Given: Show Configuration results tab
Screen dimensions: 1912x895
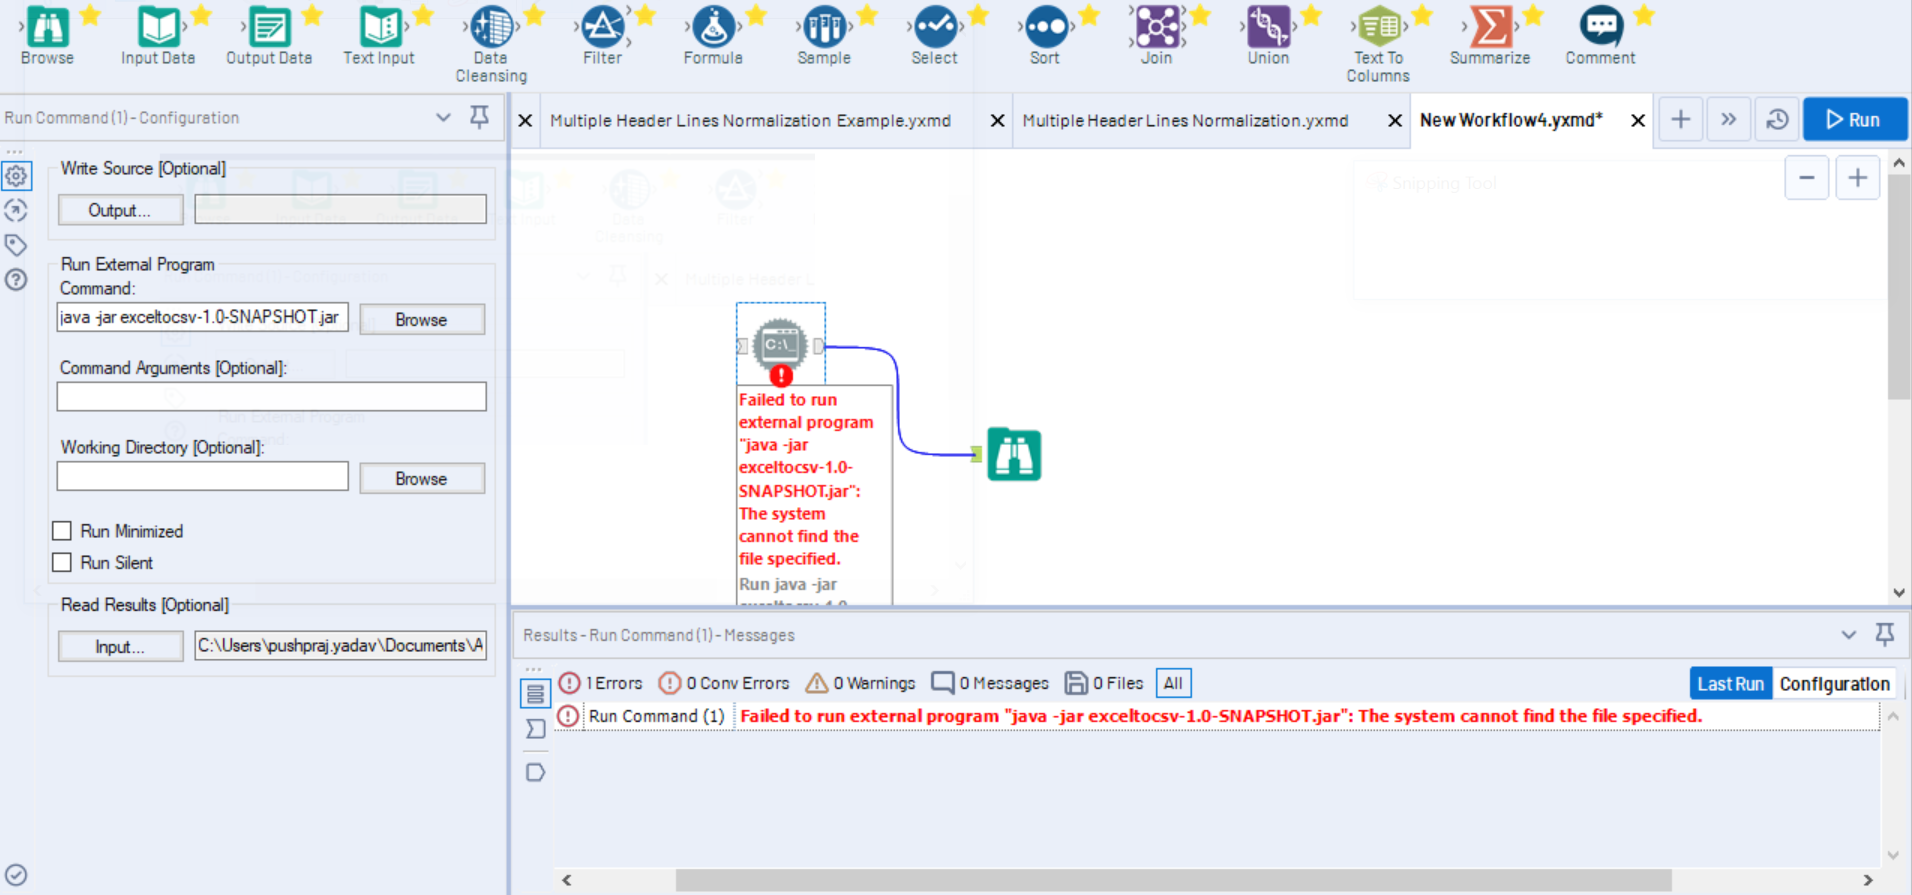Looking at the screenshot, I should point(1835,684).
